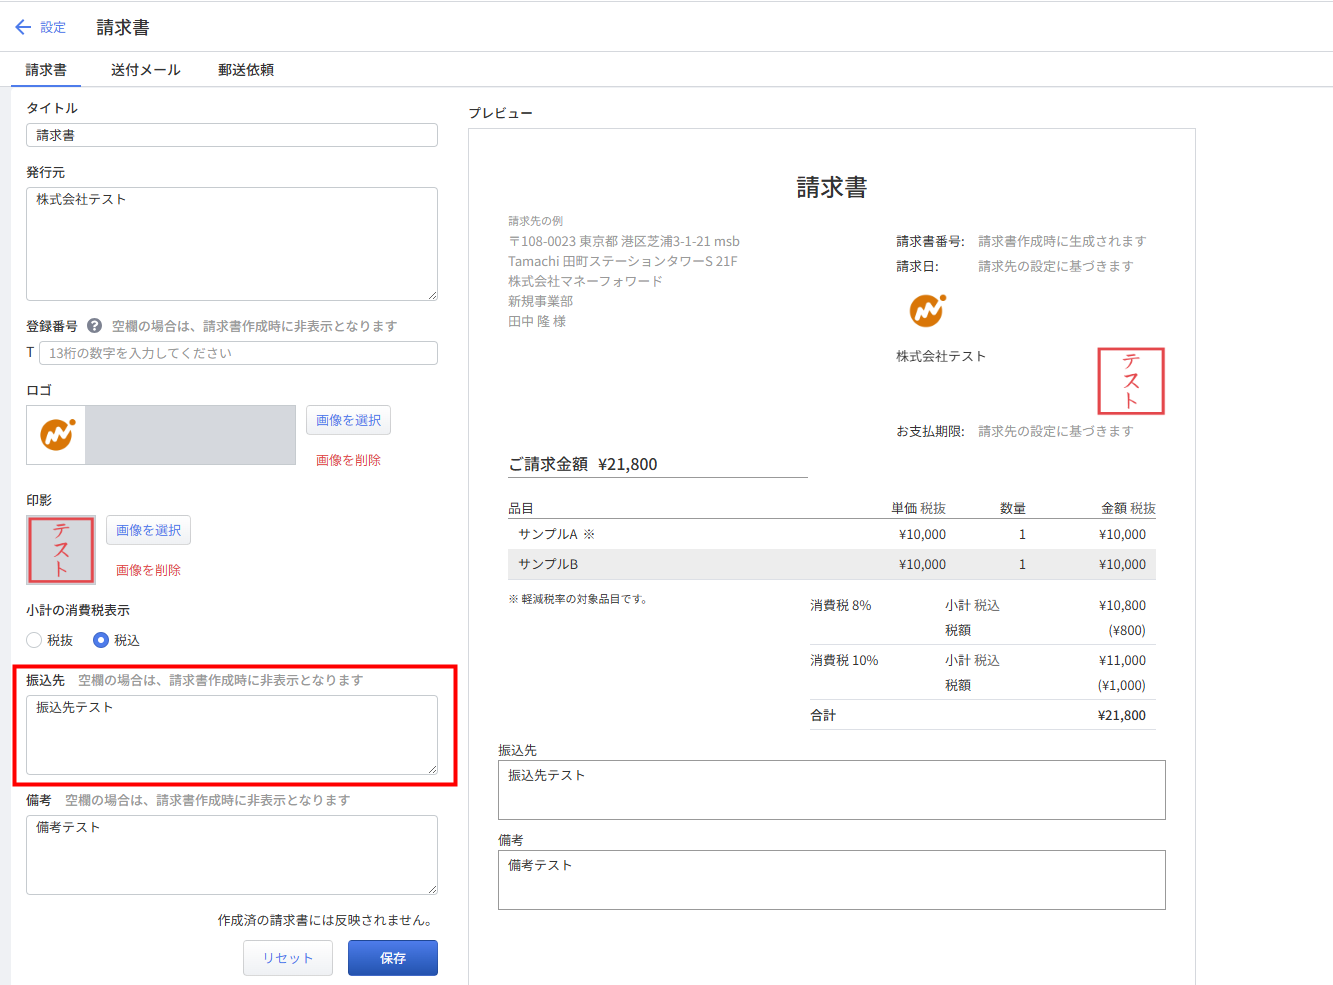Click the 登録番号 13-digit input field
Viewport: 1333px width, 985px height.
pyautogui.click(x=238, y=353)
